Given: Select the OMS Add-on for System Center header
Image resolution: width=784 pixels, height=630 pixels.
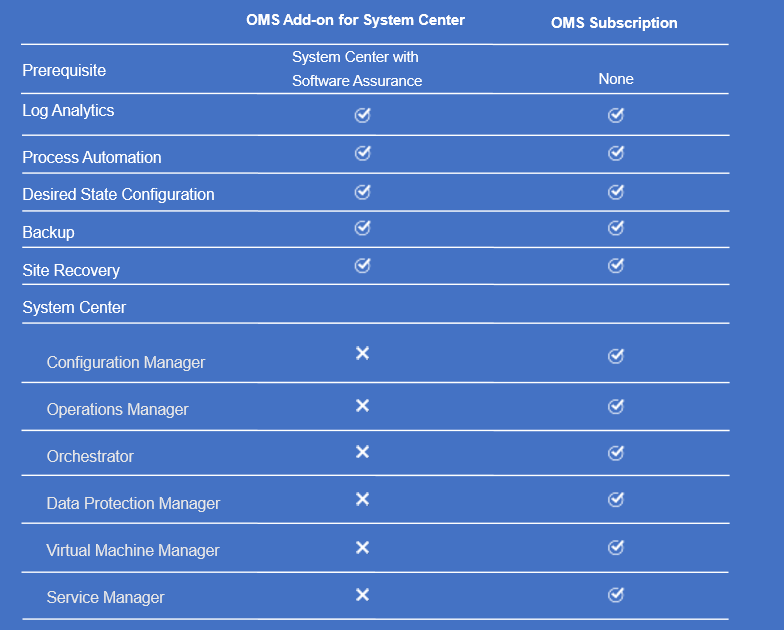Looking at the screenshot, I should (x=356, y=20).
